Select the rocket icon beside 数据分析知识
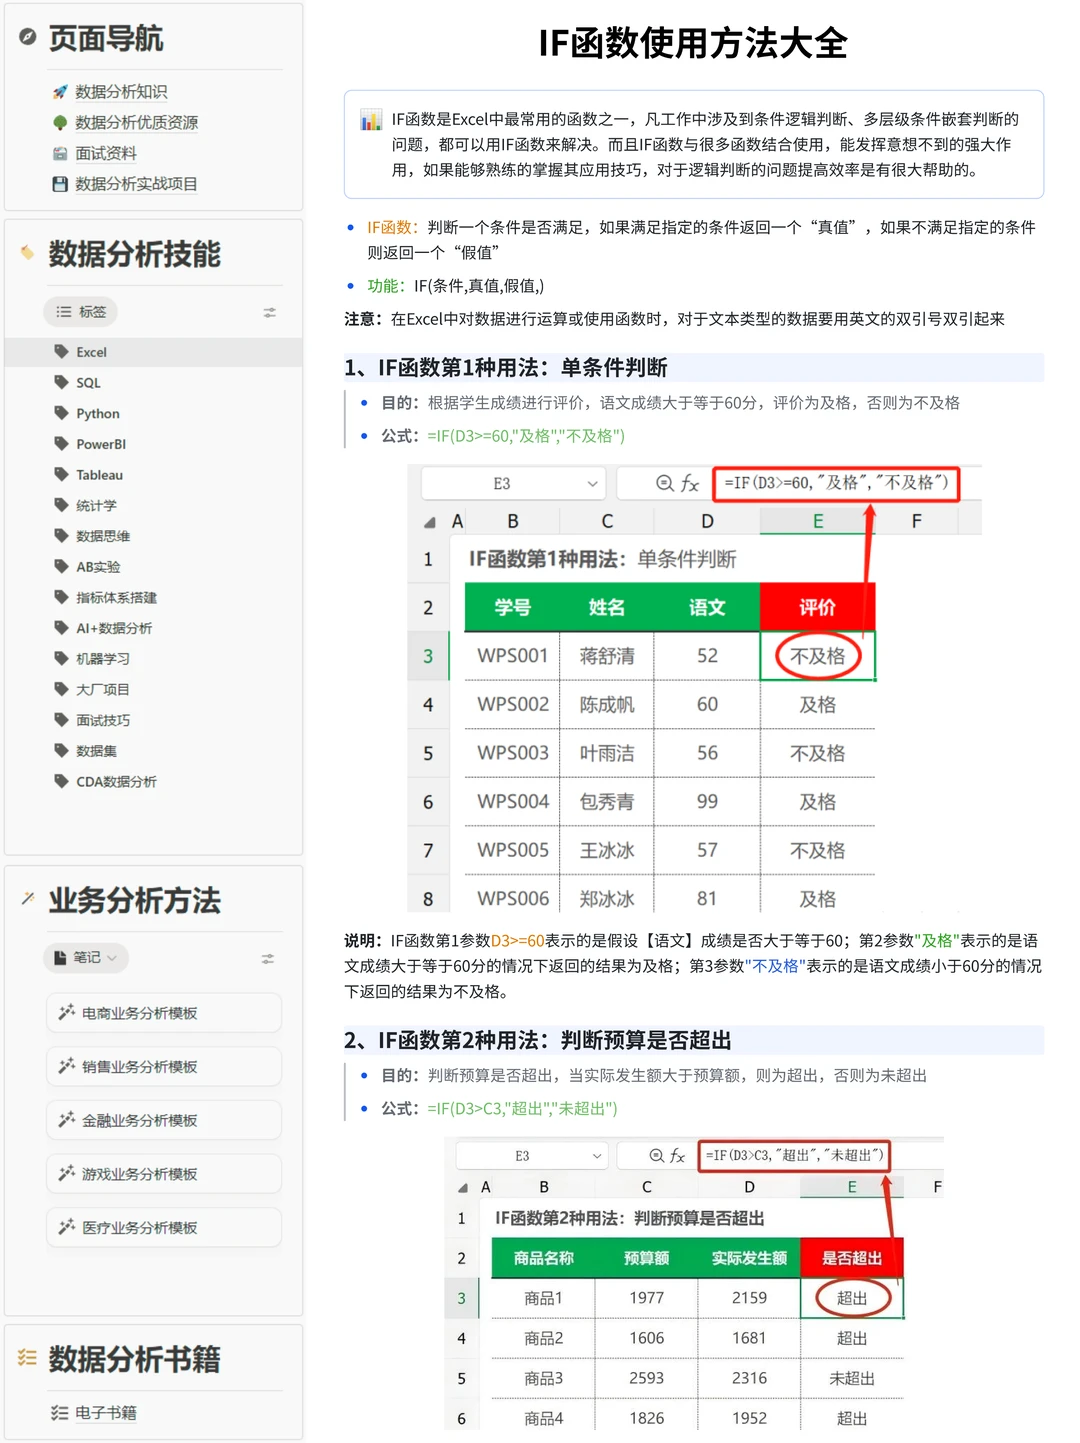 pos(60,91)
